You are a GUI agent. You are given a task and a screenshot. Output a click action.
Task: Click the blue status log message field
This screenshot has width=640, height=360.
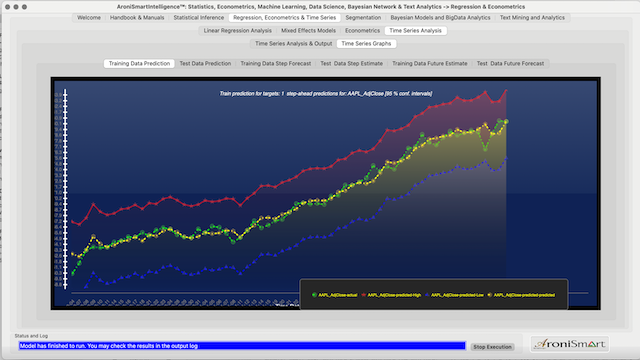click(x=242, y=346)
